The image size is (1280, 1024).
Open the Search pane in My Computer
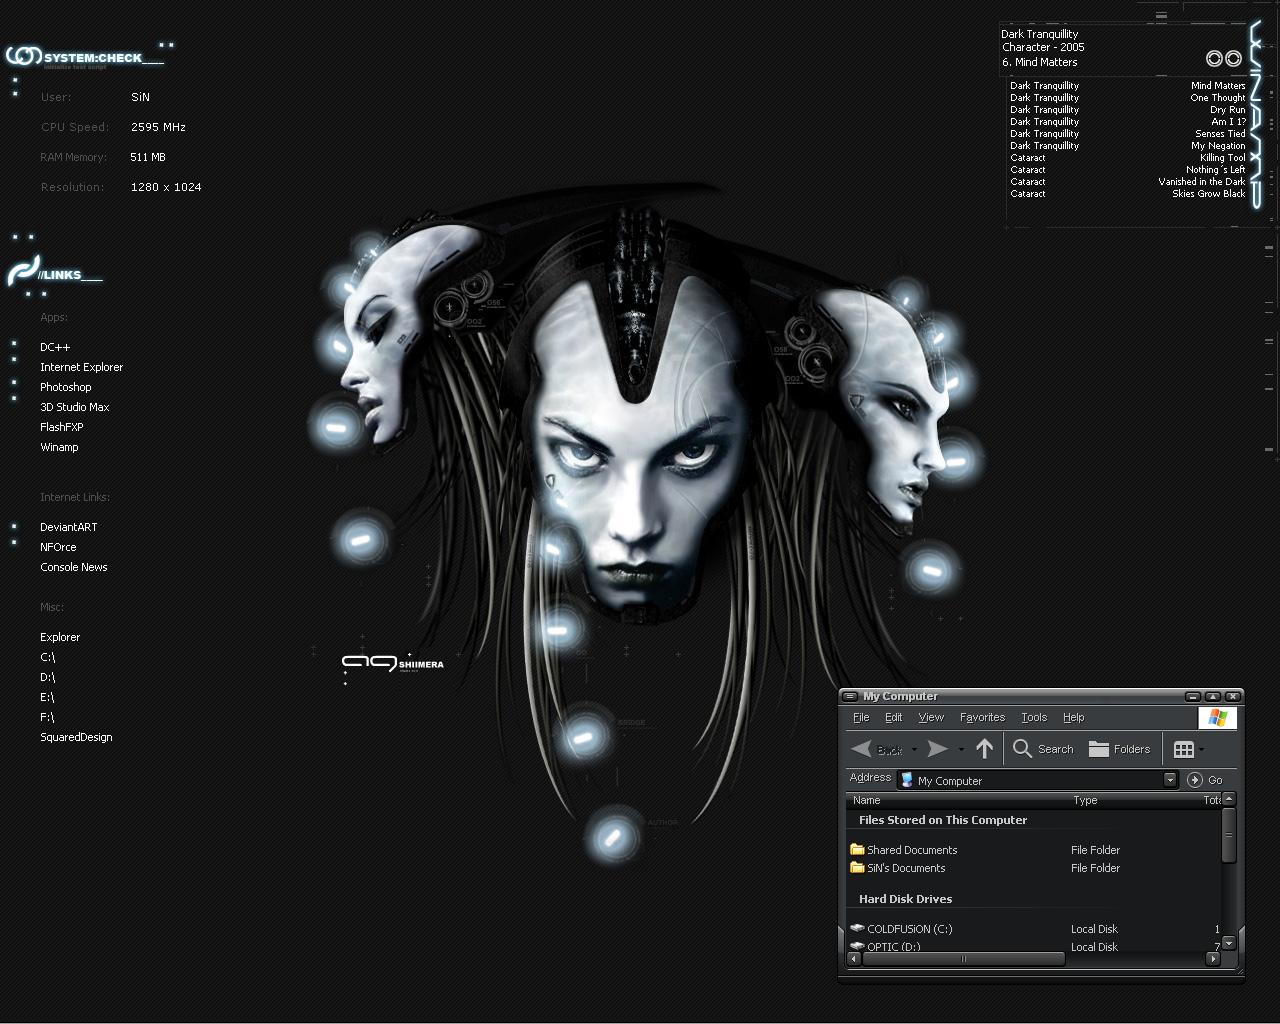[x=1043, y=748]
